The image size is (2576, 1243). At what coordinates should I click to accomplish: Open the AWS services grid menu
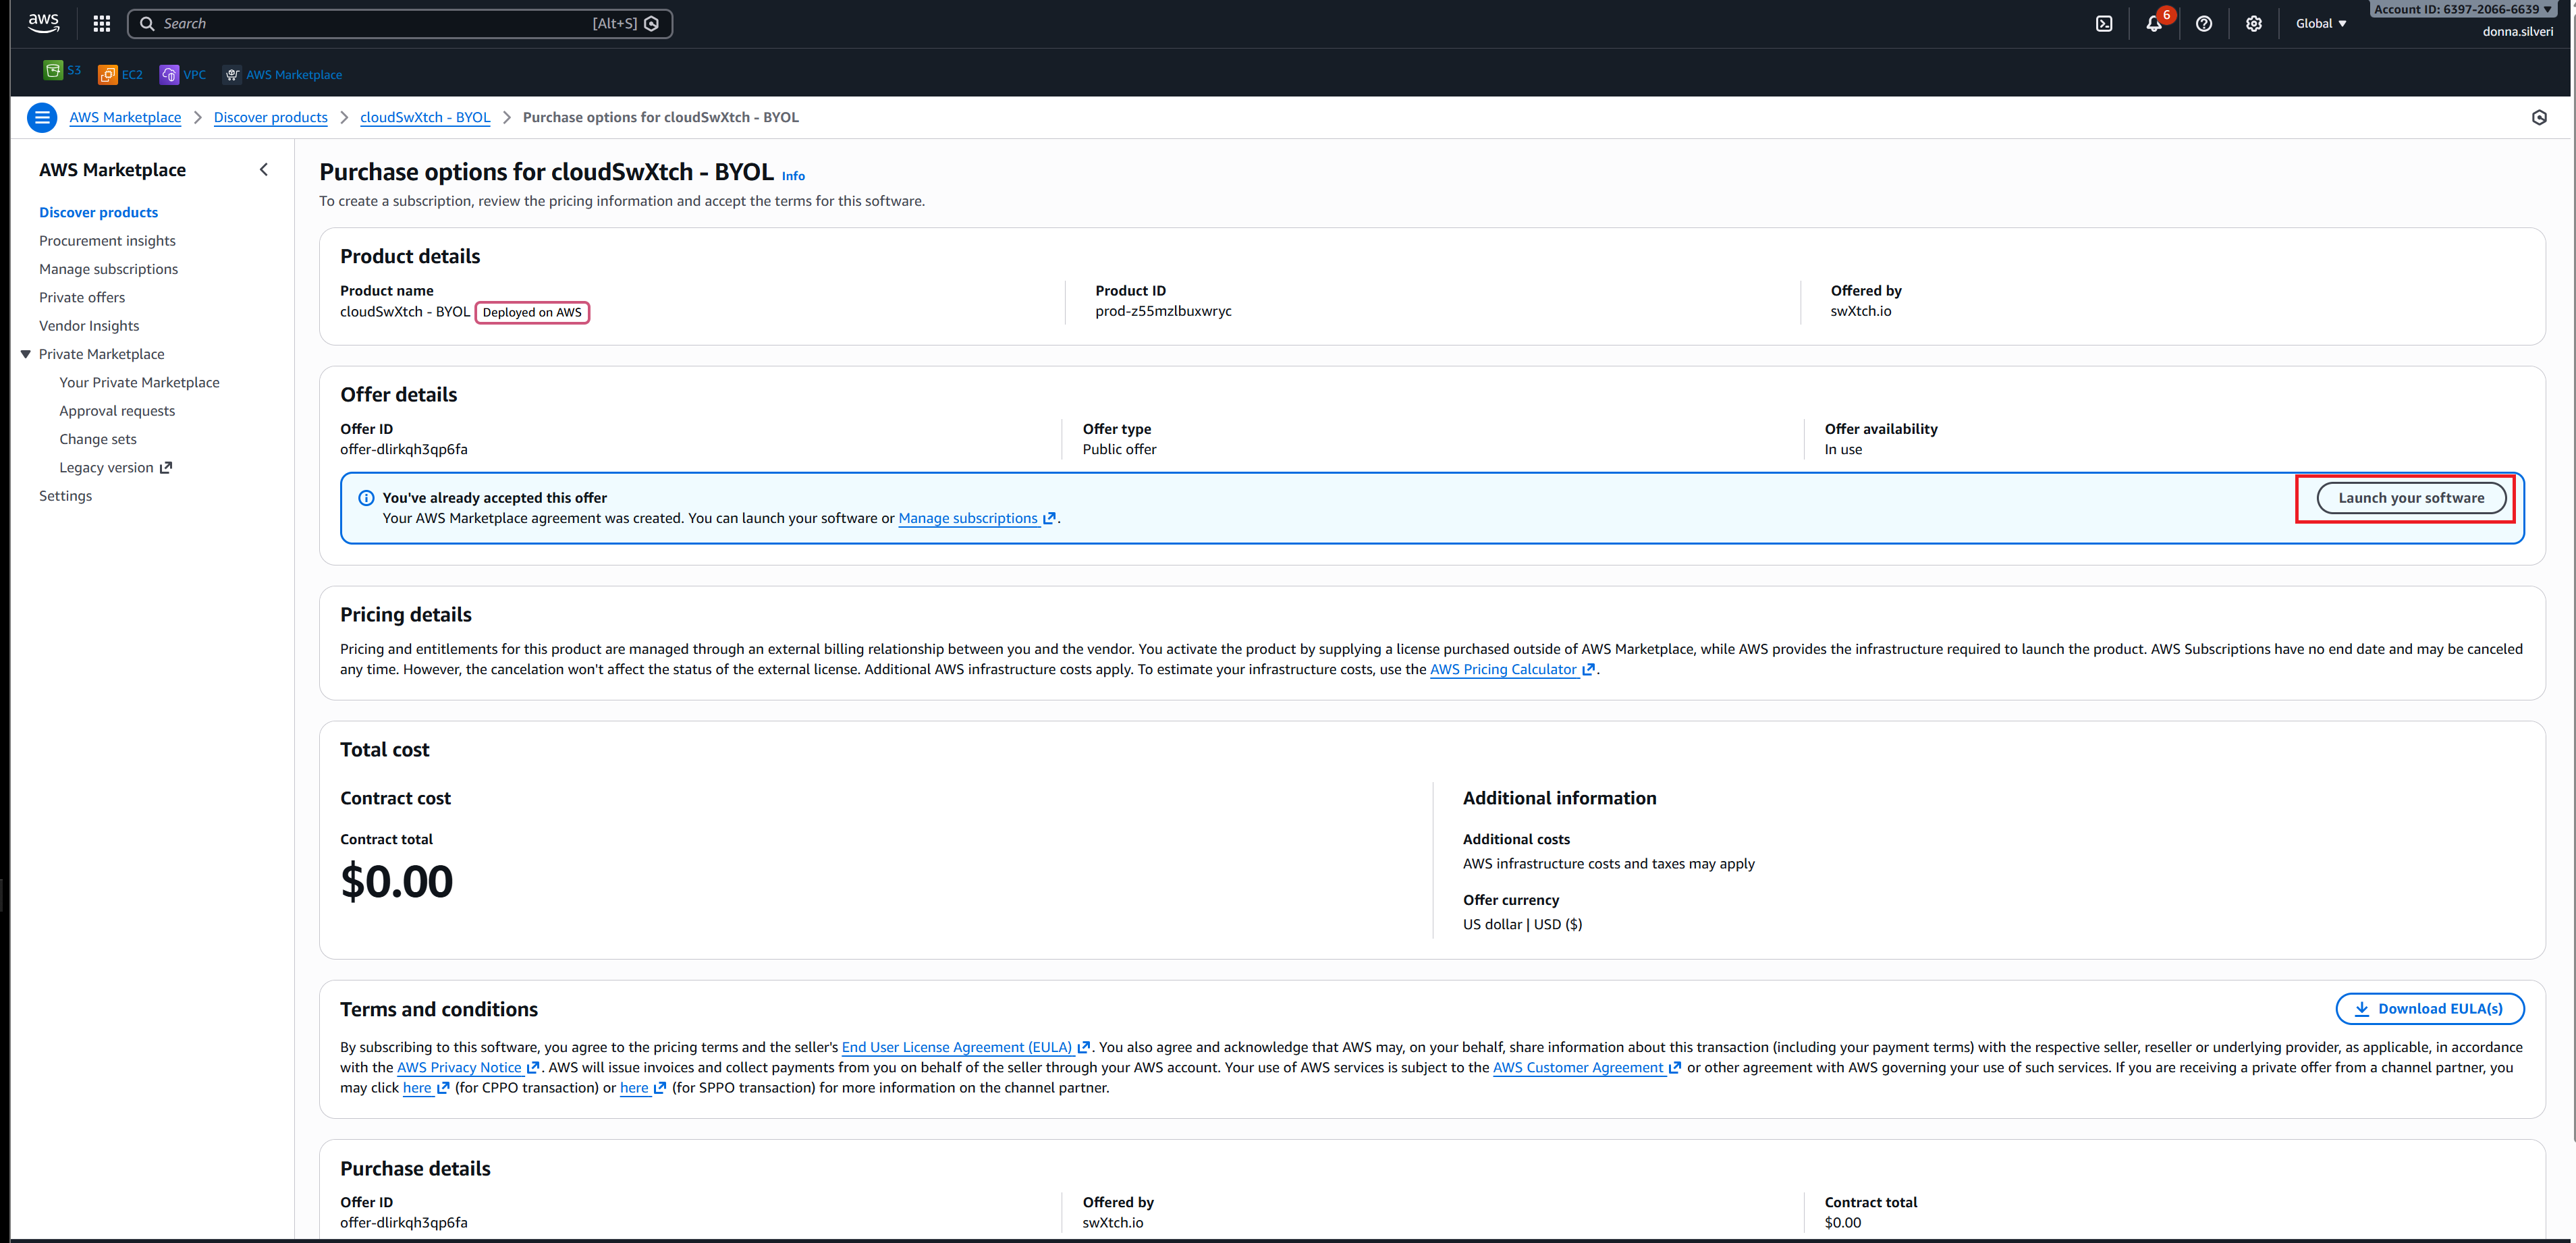102,24
